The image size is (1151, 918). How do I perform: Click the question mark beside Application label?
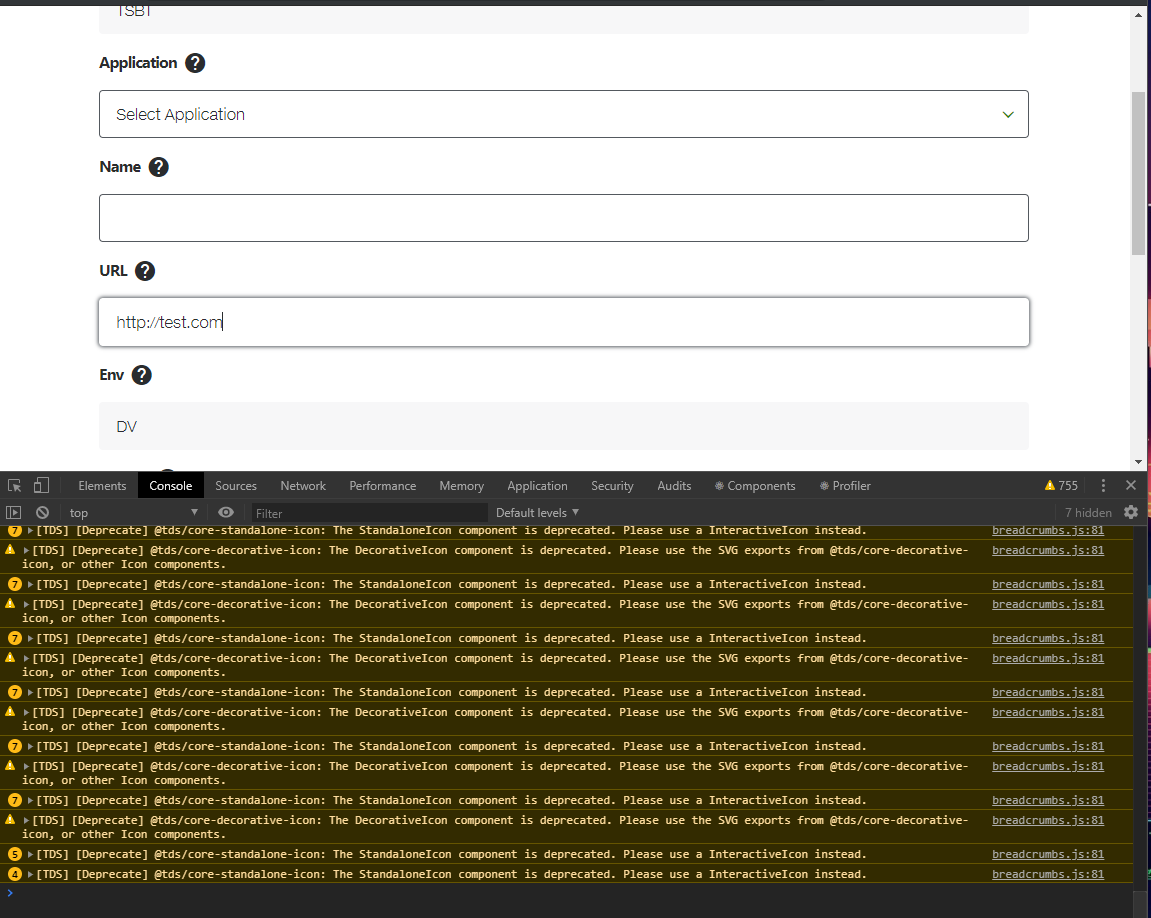point(195,62)
